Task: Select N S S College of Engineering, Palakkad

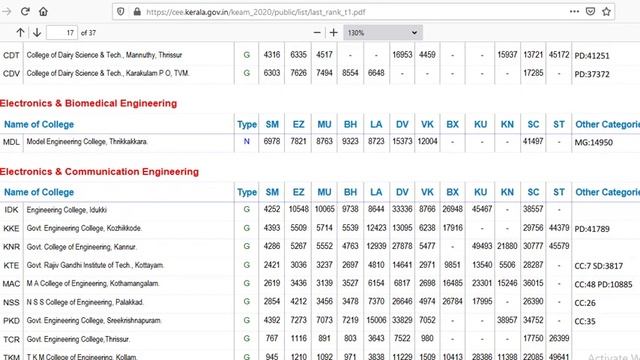Action: pyautogui.click(x=85, y=302)
